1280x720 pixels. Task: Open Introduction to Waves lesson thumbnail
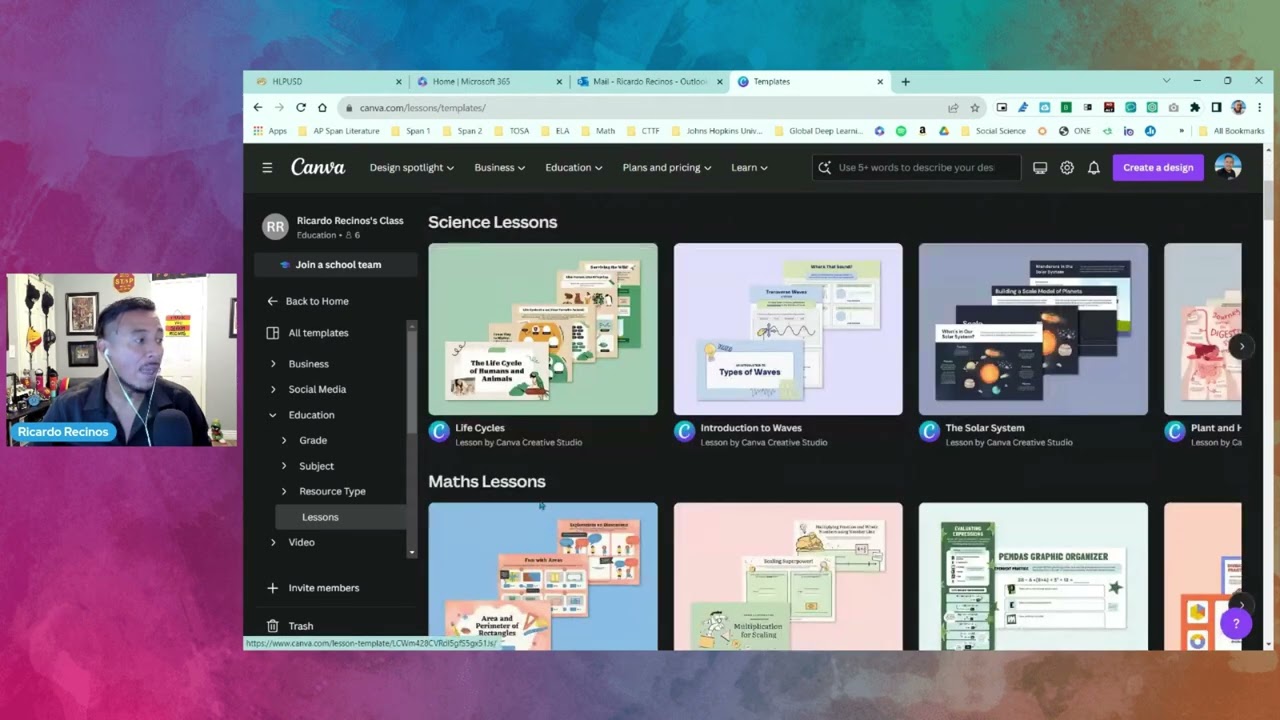pyautogui.click(x=788, y=329)
